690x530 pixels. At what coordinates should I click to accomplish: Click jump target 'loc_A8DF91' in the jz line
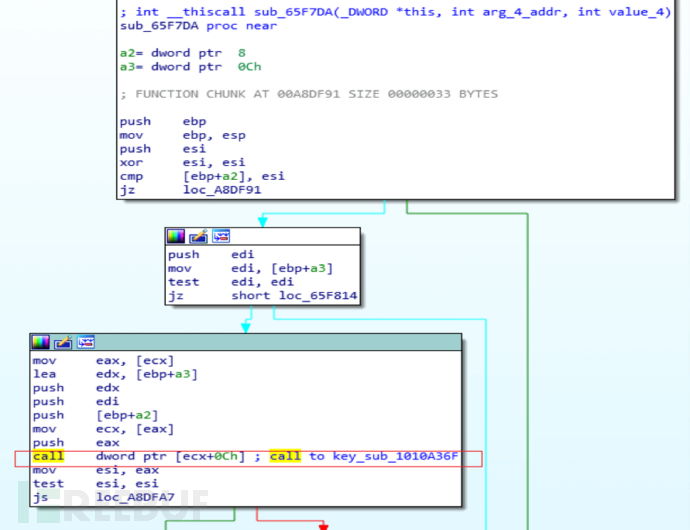[x=222, y=190]
